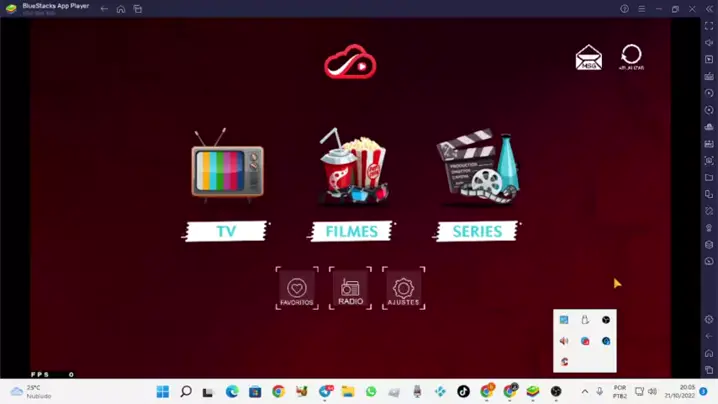Screen dimensions: 718x404
Task: Open BlueStacks help question mark
Action: (x=624, y=9)
